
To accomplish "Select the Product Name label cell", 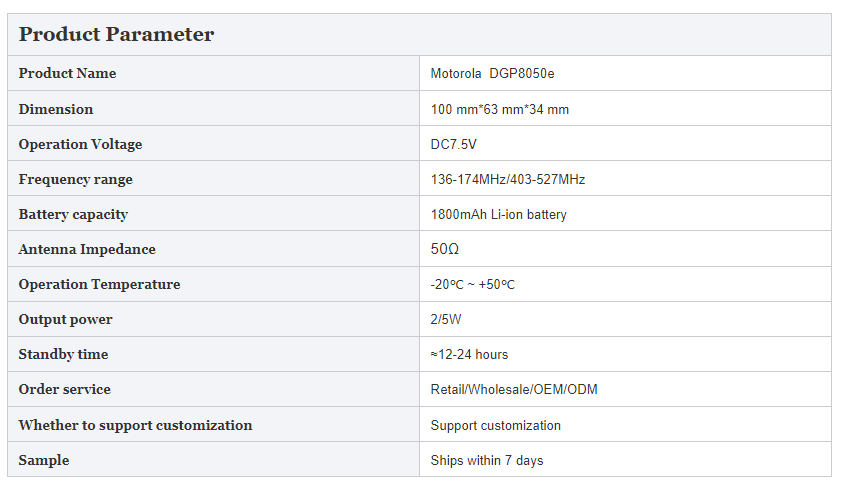I will pos(214,73).
